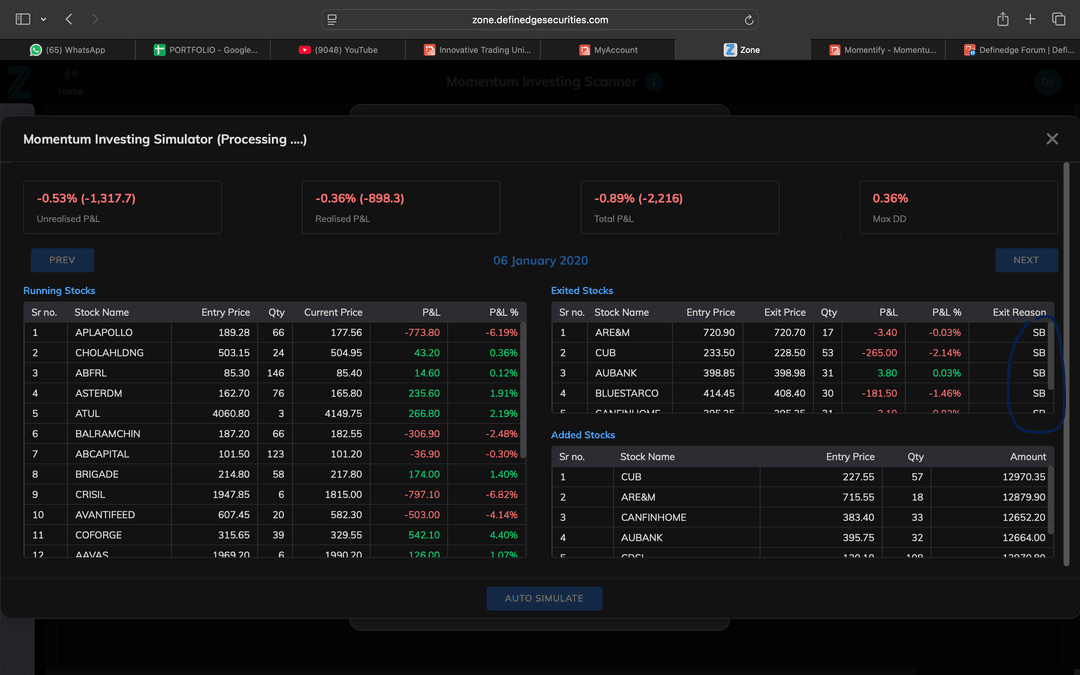Start the AUTO SIMULATE button

tap(544, 598)
